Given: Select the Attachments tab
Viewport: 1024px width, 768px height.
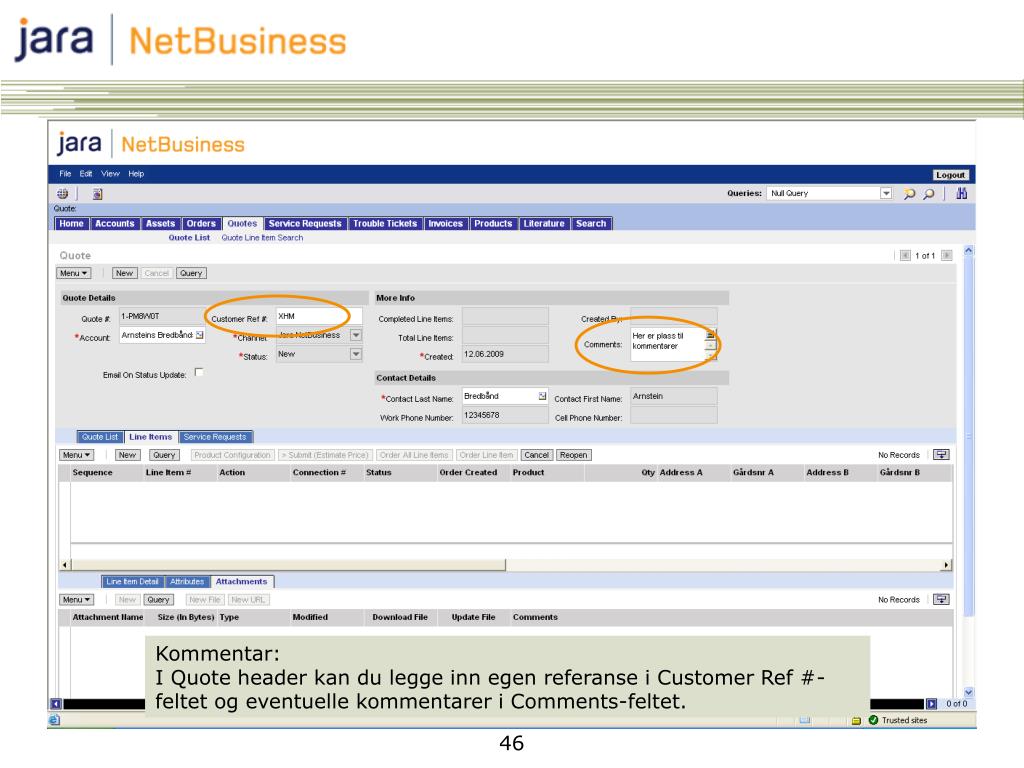Looking at the screenshot, I should tap(242, 581).
